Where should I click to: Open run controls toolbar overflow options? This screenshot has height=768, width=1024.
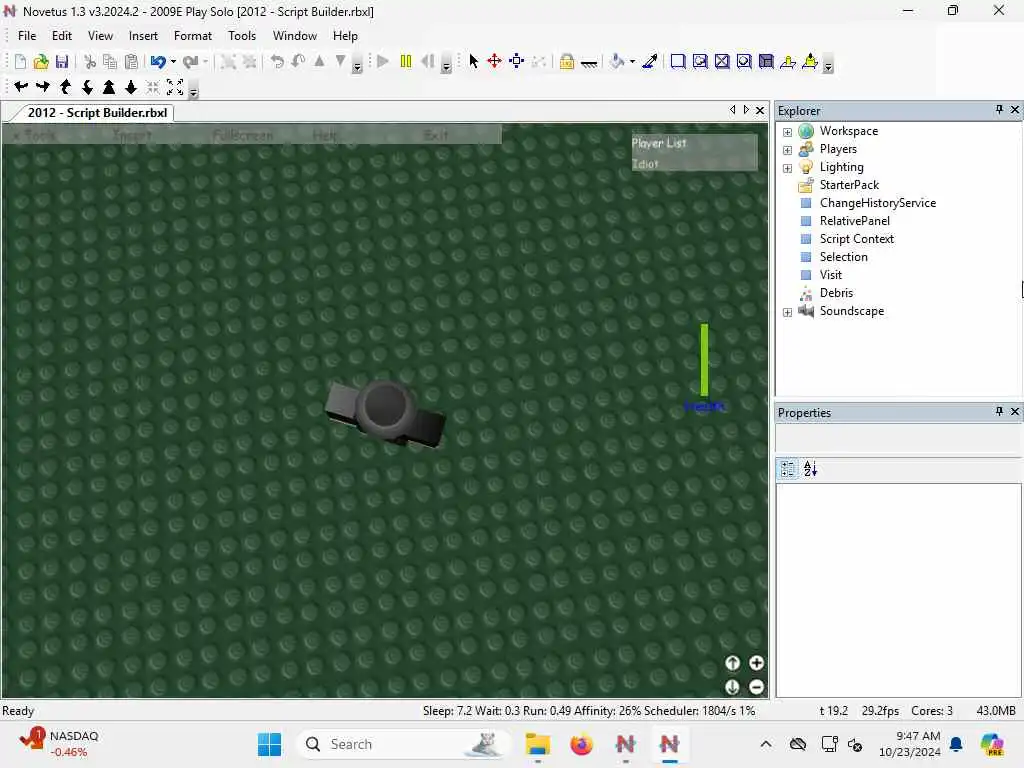[x=446, y=65]
